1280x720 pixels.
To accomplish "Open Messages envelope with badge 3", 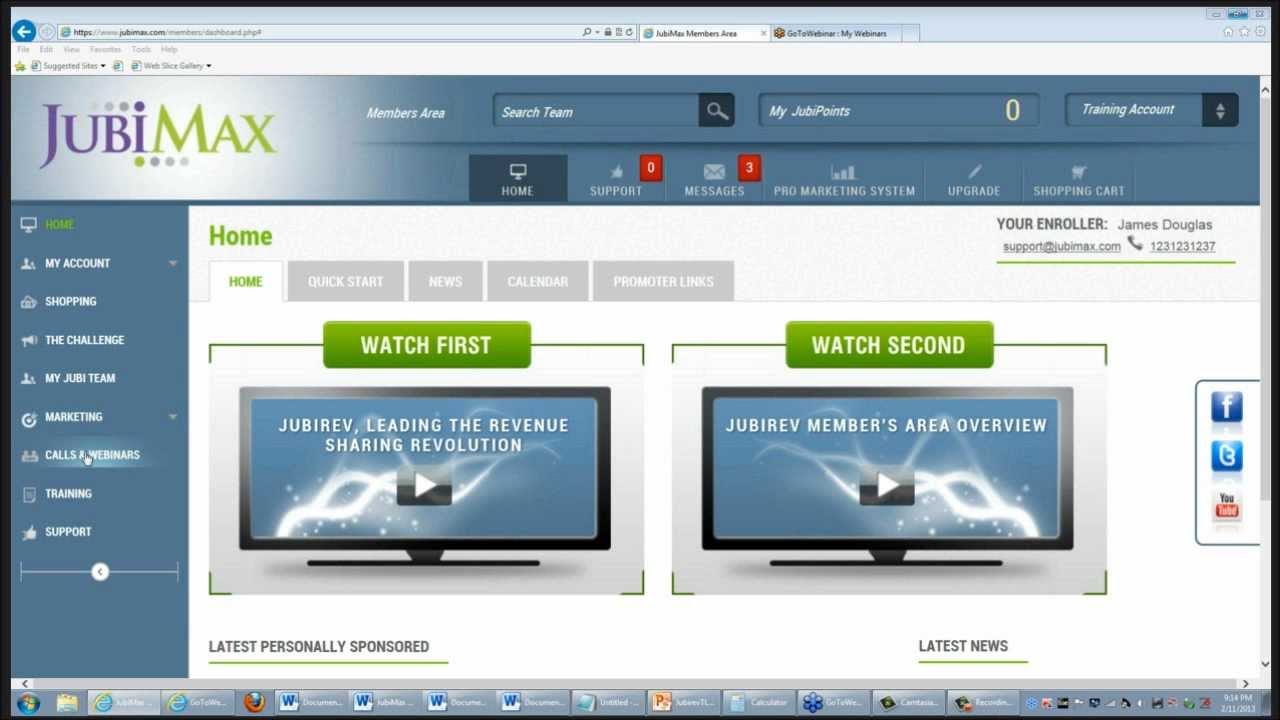I will click(x=715, y=180).
